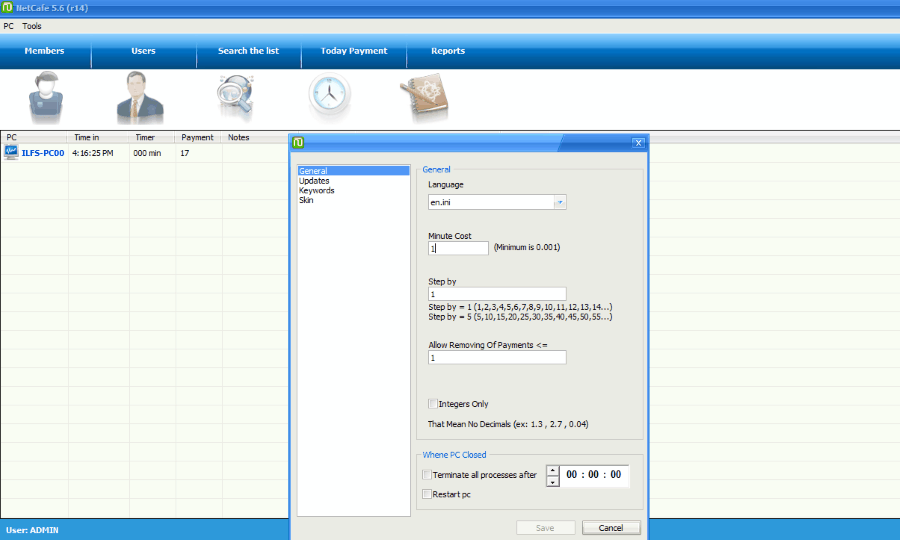
Task: Open the PC menu
Action: click(9, 26)
